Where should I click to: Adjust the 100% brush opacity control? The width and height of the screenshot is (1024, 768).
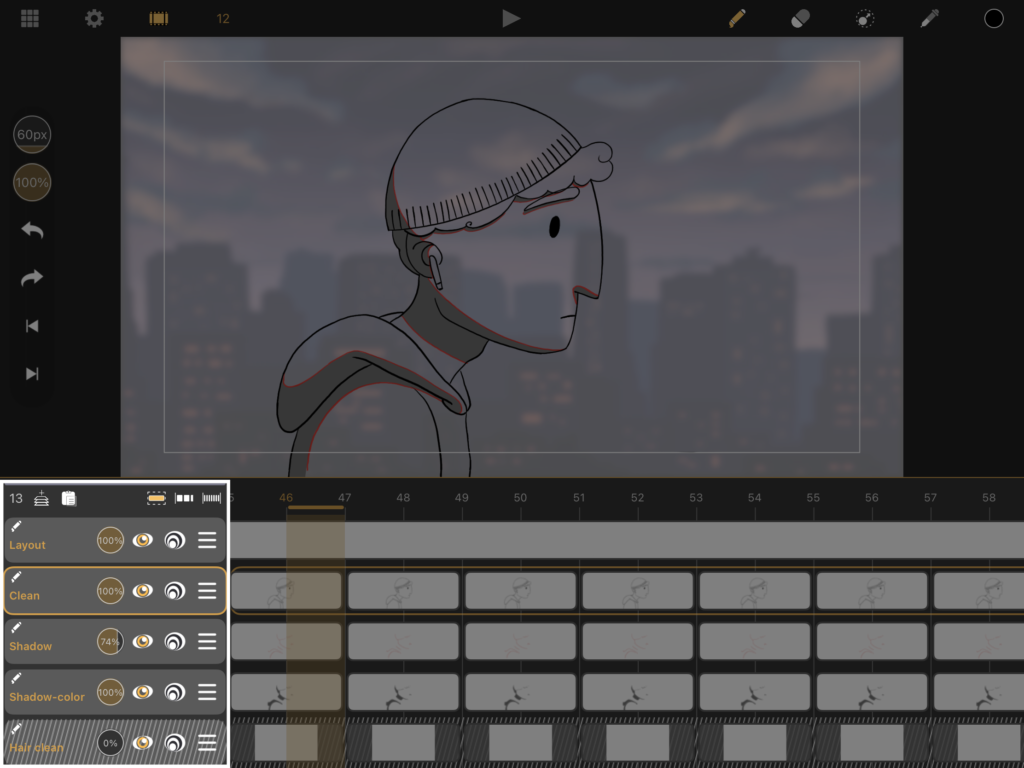click(x=32, y=182)
